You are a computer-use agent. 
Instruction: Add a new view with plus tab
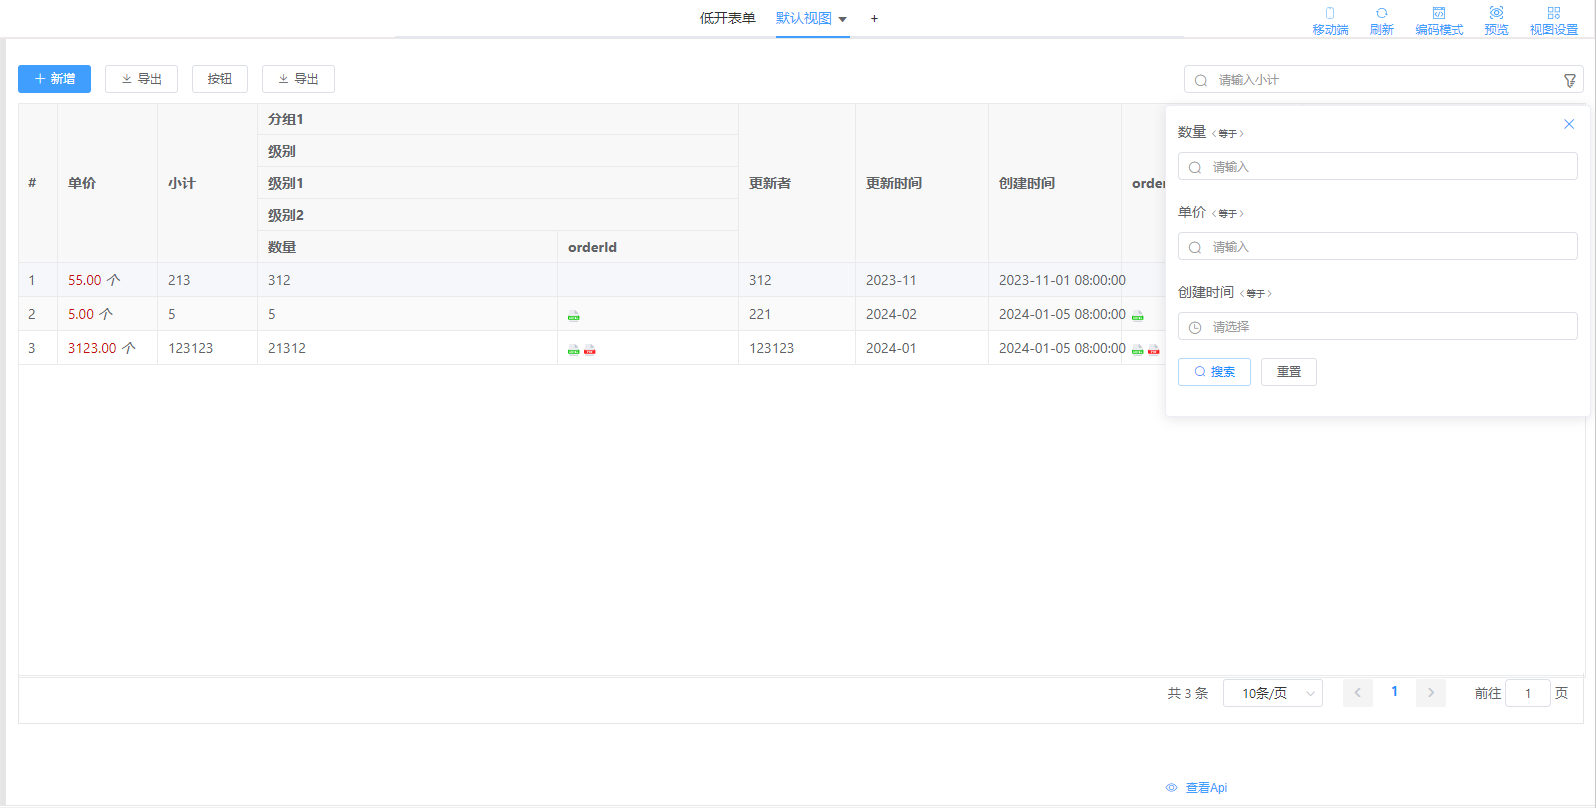click(x=874, y=18)
